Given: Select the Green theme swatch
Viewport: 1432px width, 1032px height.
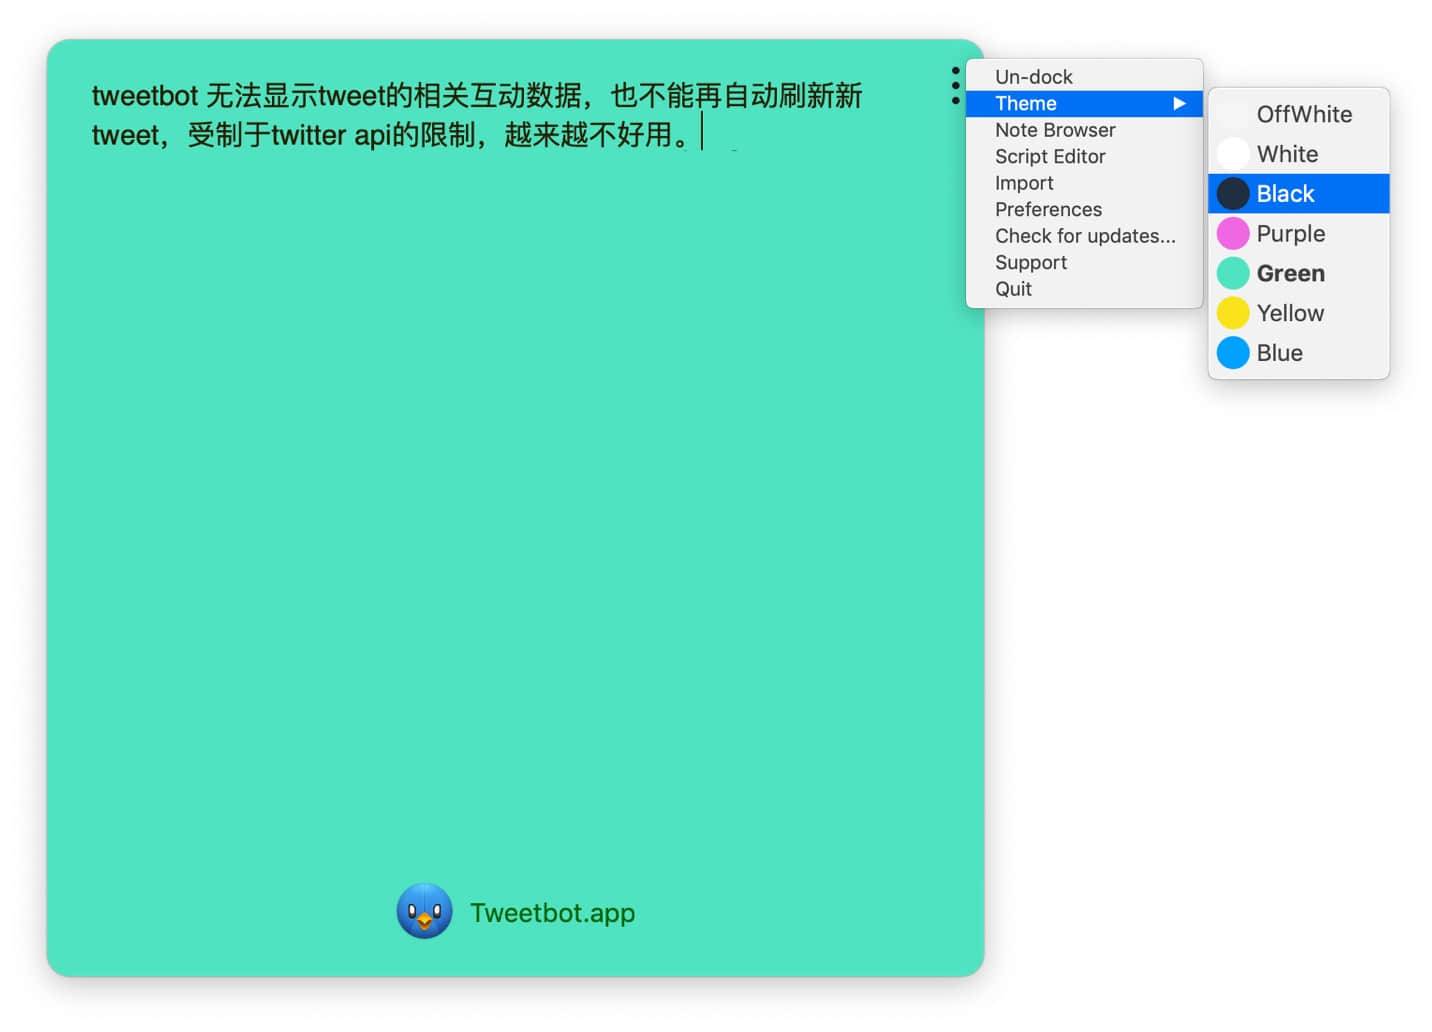Looking at the screenshot, I should [1233, 273].
